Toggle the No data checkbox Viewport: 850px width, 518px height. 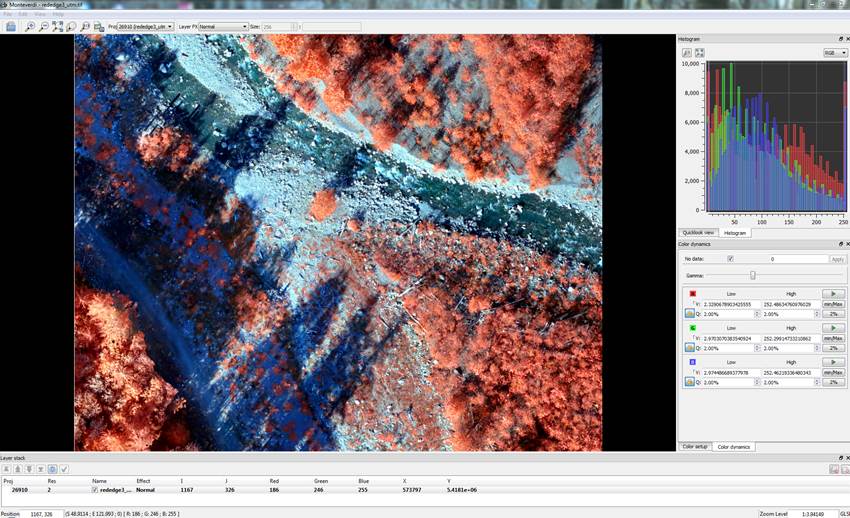[x=730, y=259]
